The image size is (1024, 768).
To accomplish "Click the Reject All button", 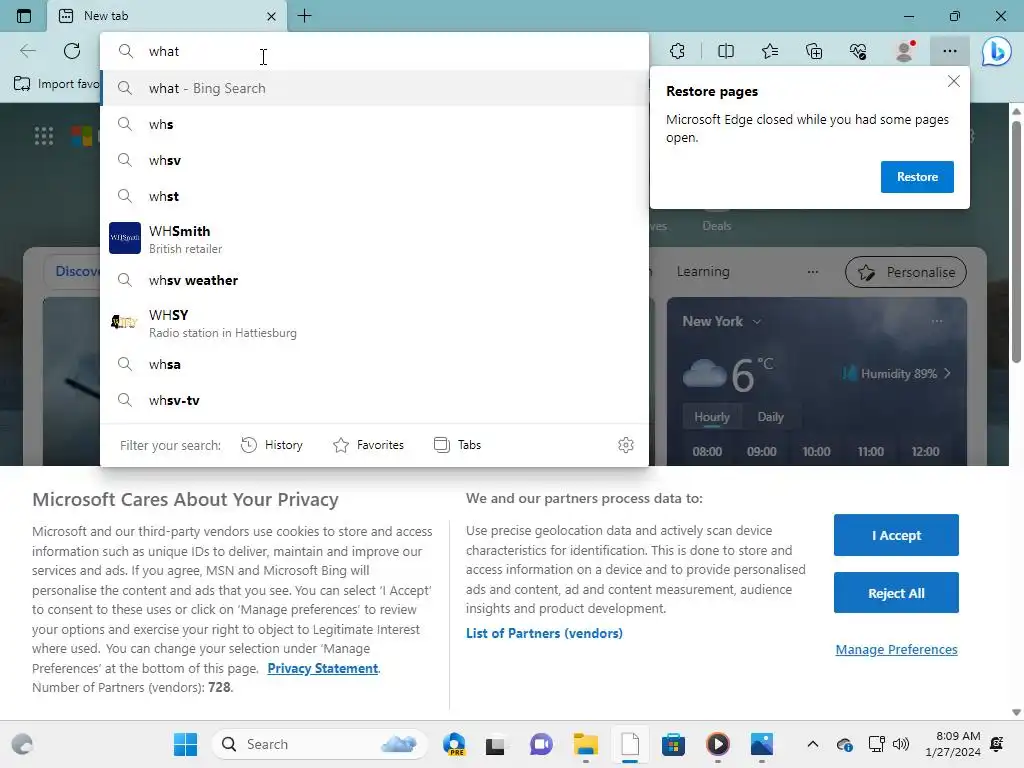I will (x=896, y=593).
